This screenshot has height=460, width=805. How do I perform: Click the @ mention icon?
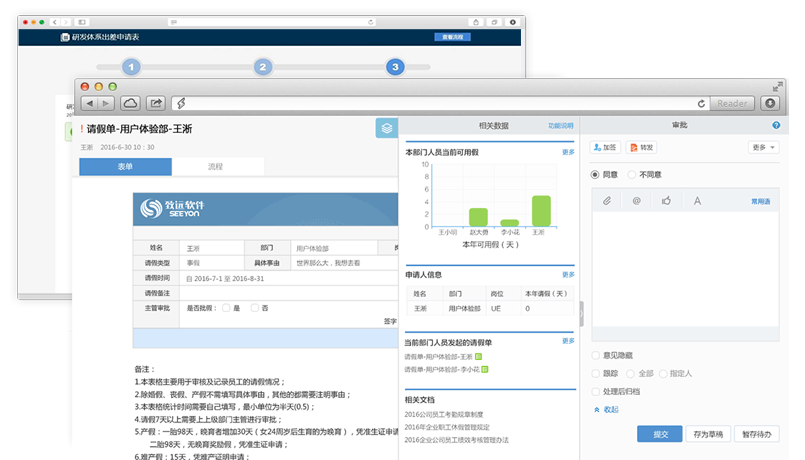(636, 201)
